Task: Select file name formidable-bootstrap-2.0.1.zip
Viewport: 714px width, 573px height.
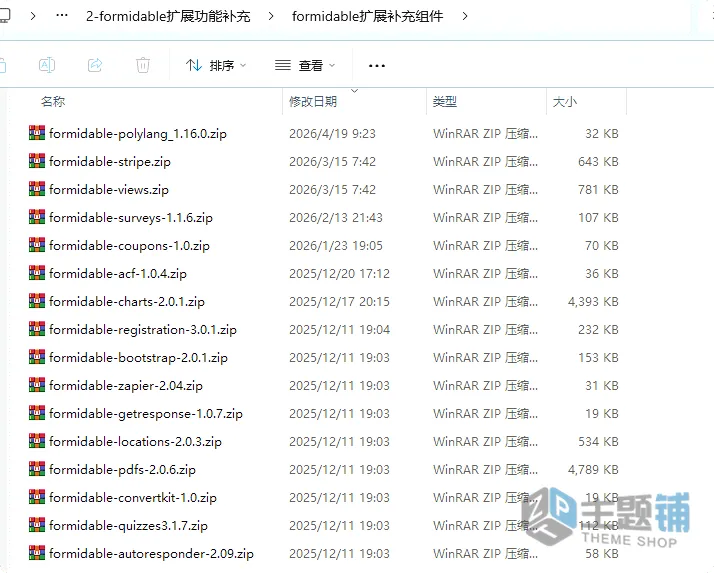Action: [138, 358]
